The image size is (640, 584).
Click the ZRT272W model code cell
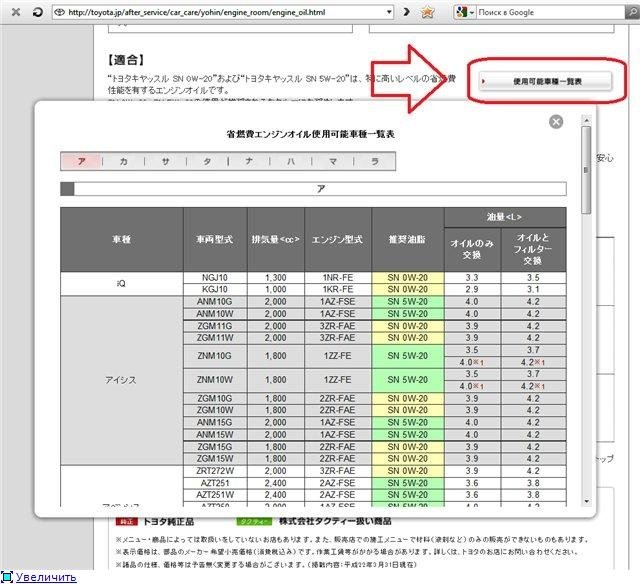point(215,471)
